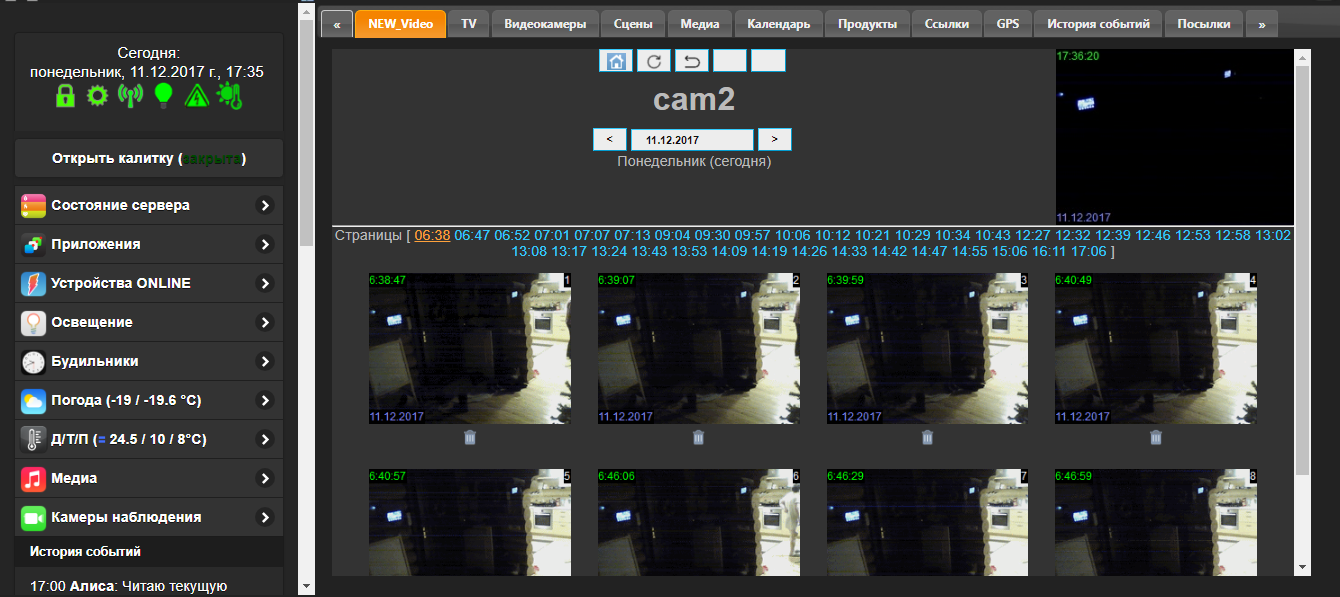Viewport: 1340px width, 597px height.
Task: Open the 6:39:59 snapshot thumbnail
Action: tap(927, 347)
